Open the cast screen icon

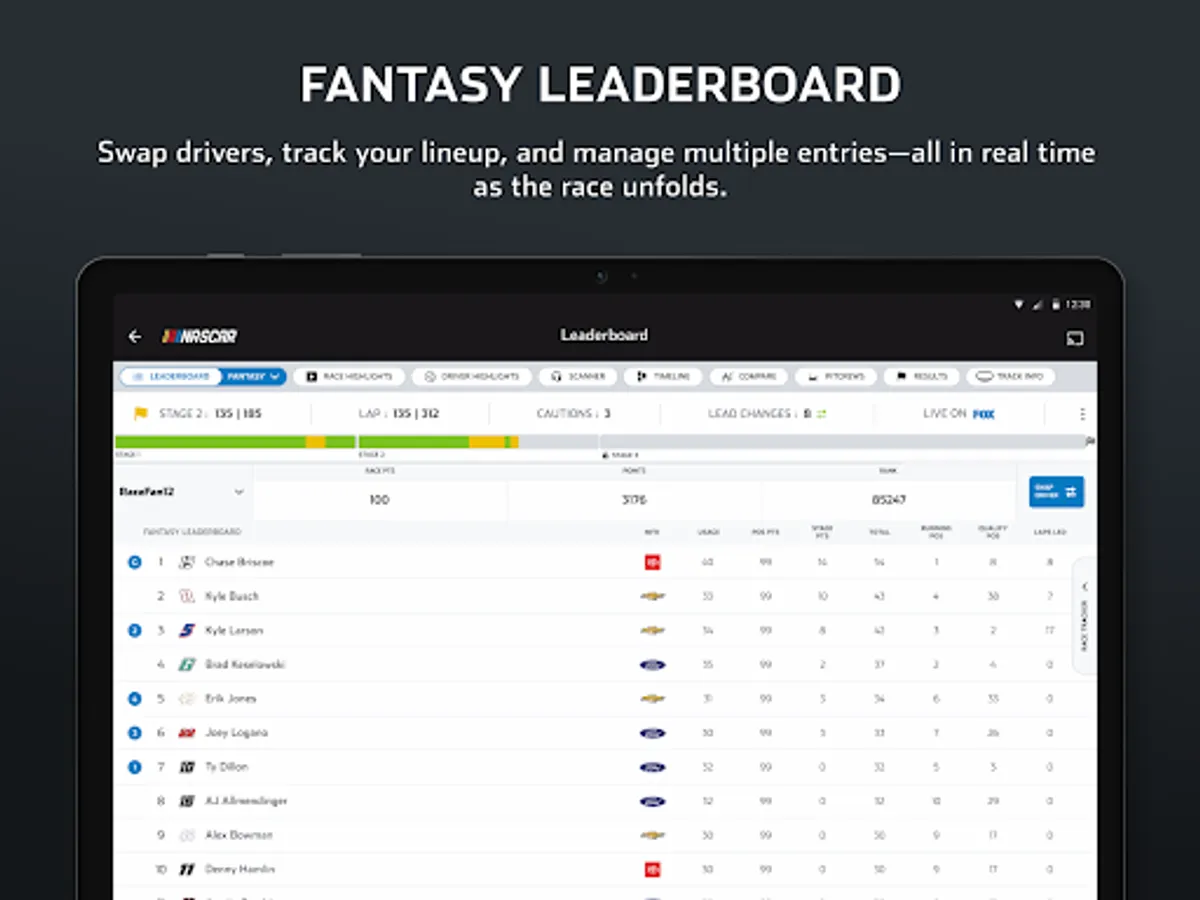[1075, 338]
